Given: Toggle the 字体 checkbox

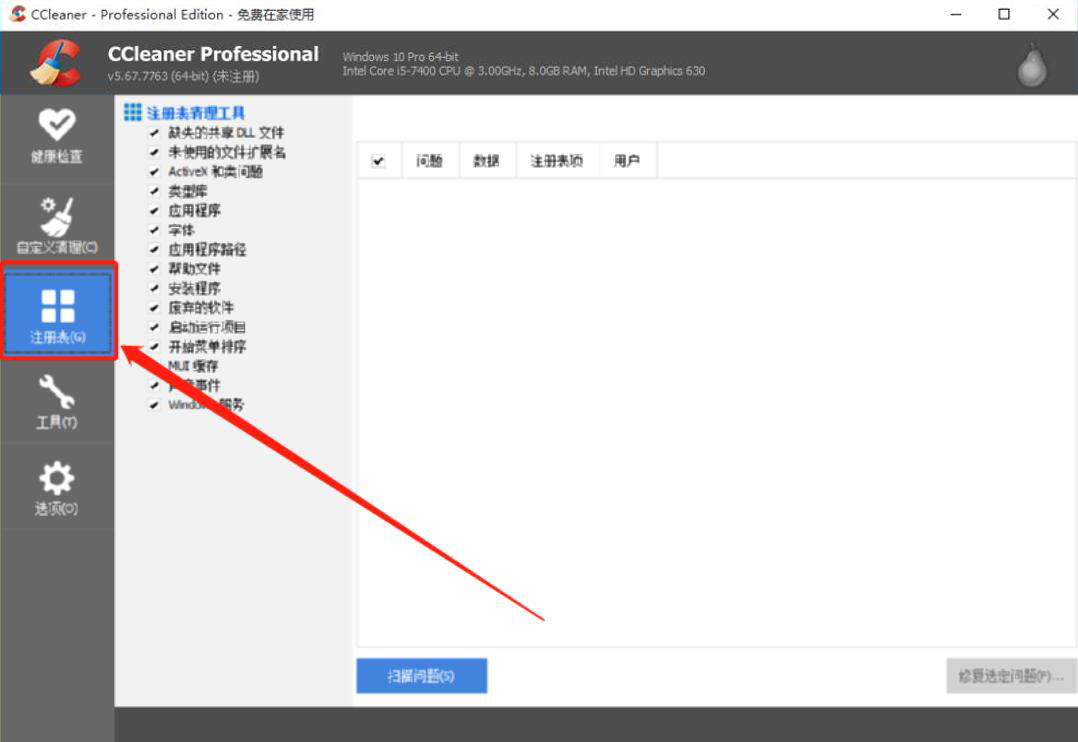Looking at the screenshot, I should 154,230.
